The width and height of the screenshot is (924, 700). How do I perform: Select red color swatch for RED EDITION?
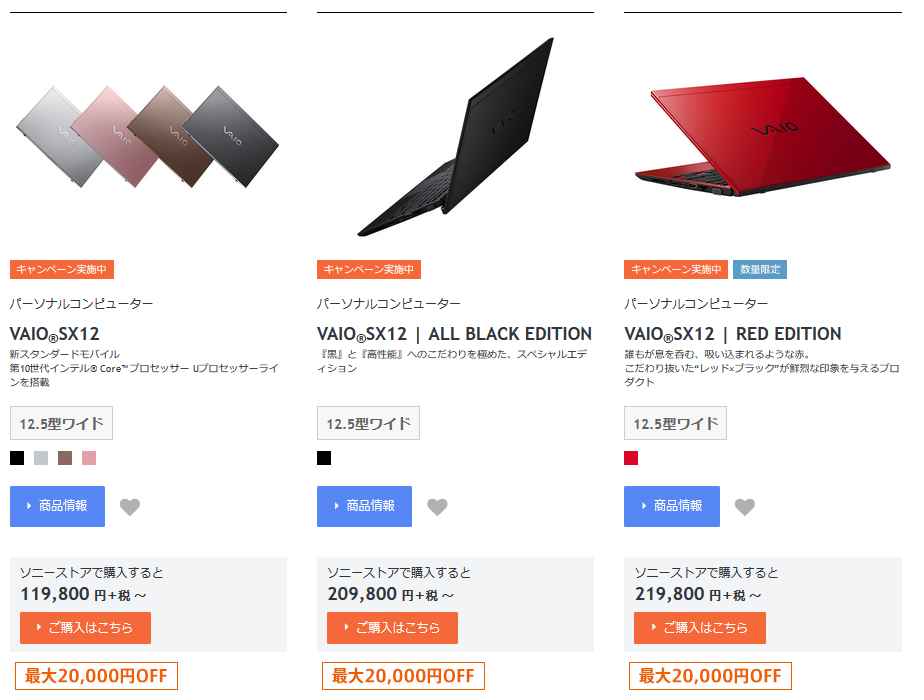(x=631, y=458)
